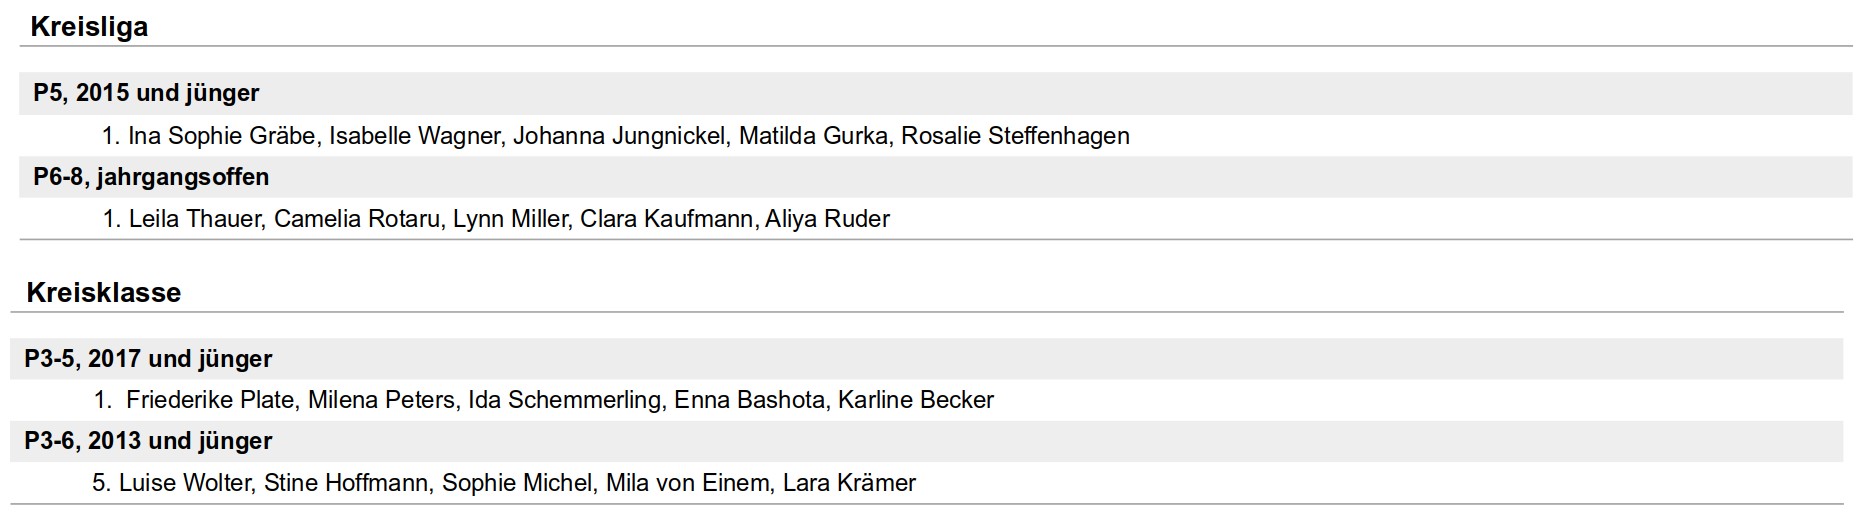The image size is (1874, 521).
Task: Select the name Ida Schemmerling
Action: [x=564, y=400]
